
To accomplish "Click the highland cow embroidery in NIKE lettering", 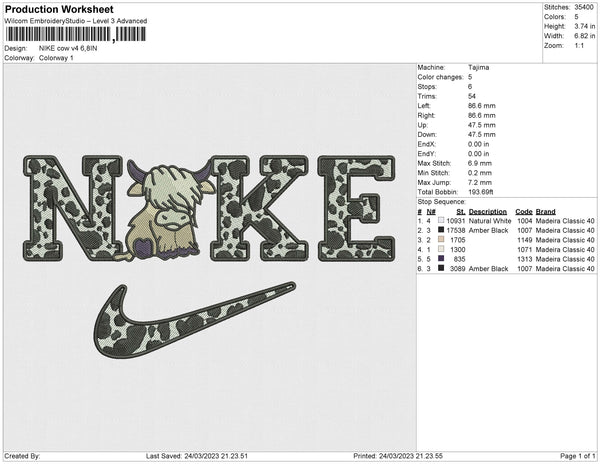I will pyautogui.click(x=166, y=210).
